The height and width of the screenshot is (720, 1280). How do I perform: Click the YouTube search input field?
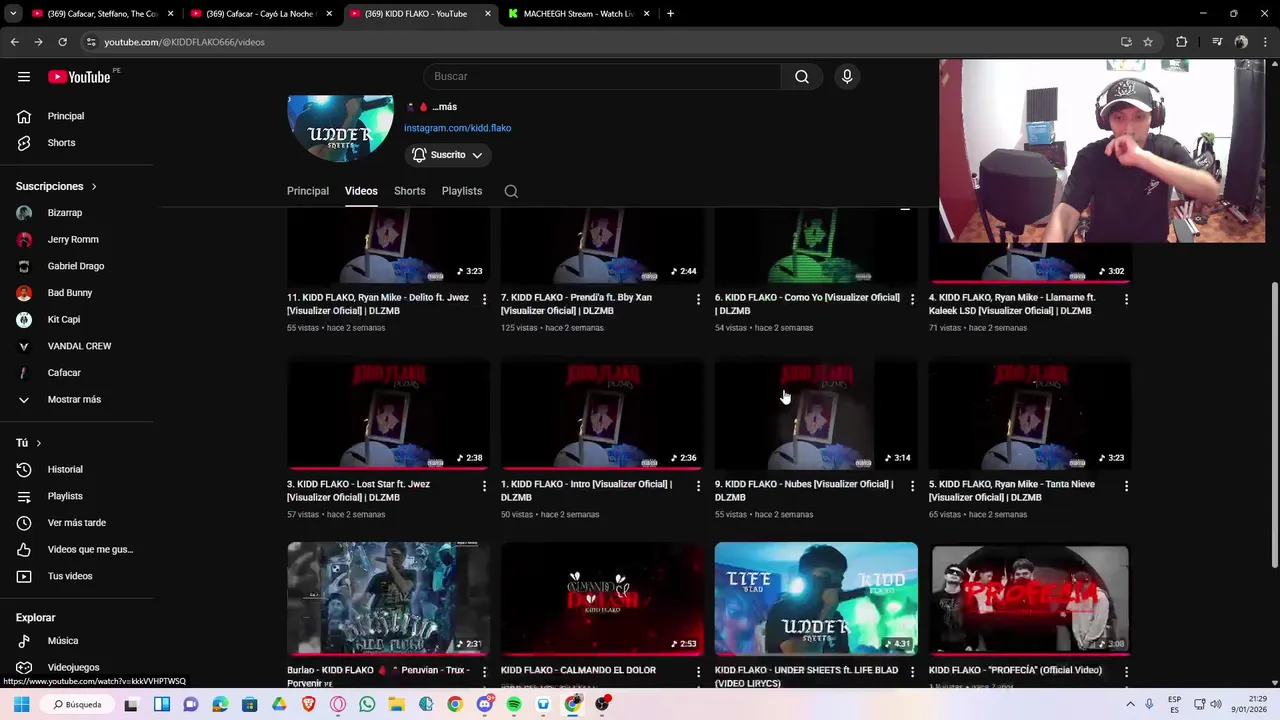click(602, 77)
